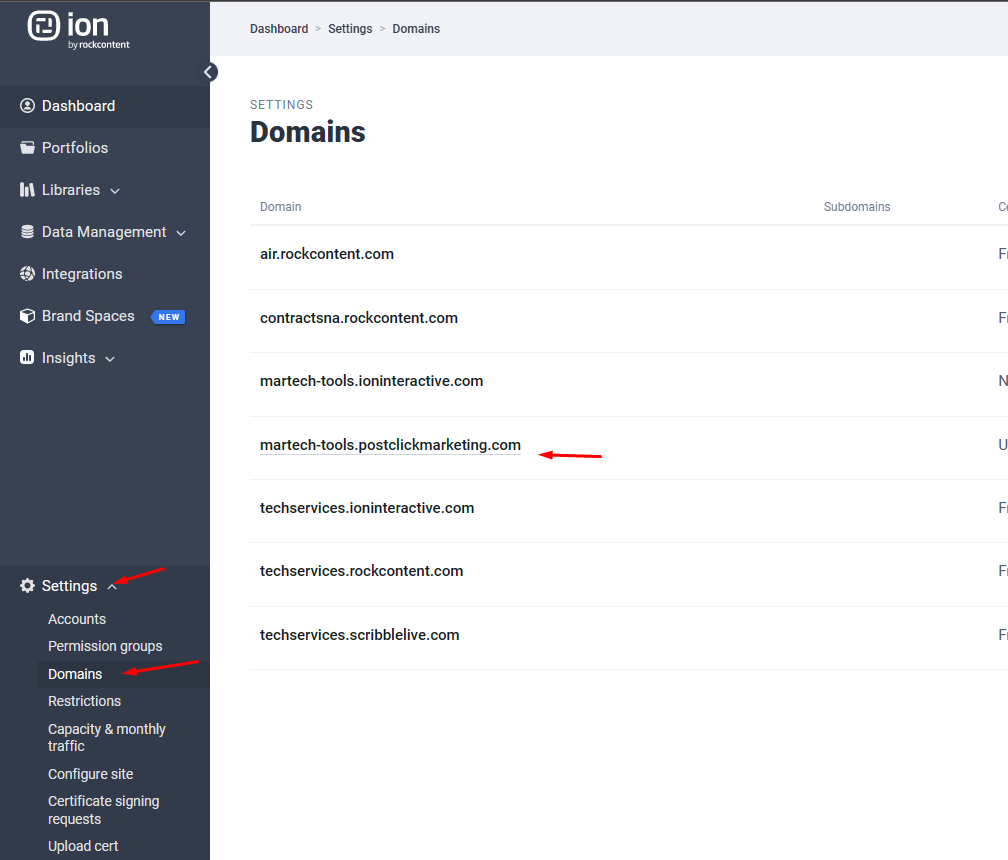Go to Integrations page
Screen dimensions: 1008x860
click(82, 274)
